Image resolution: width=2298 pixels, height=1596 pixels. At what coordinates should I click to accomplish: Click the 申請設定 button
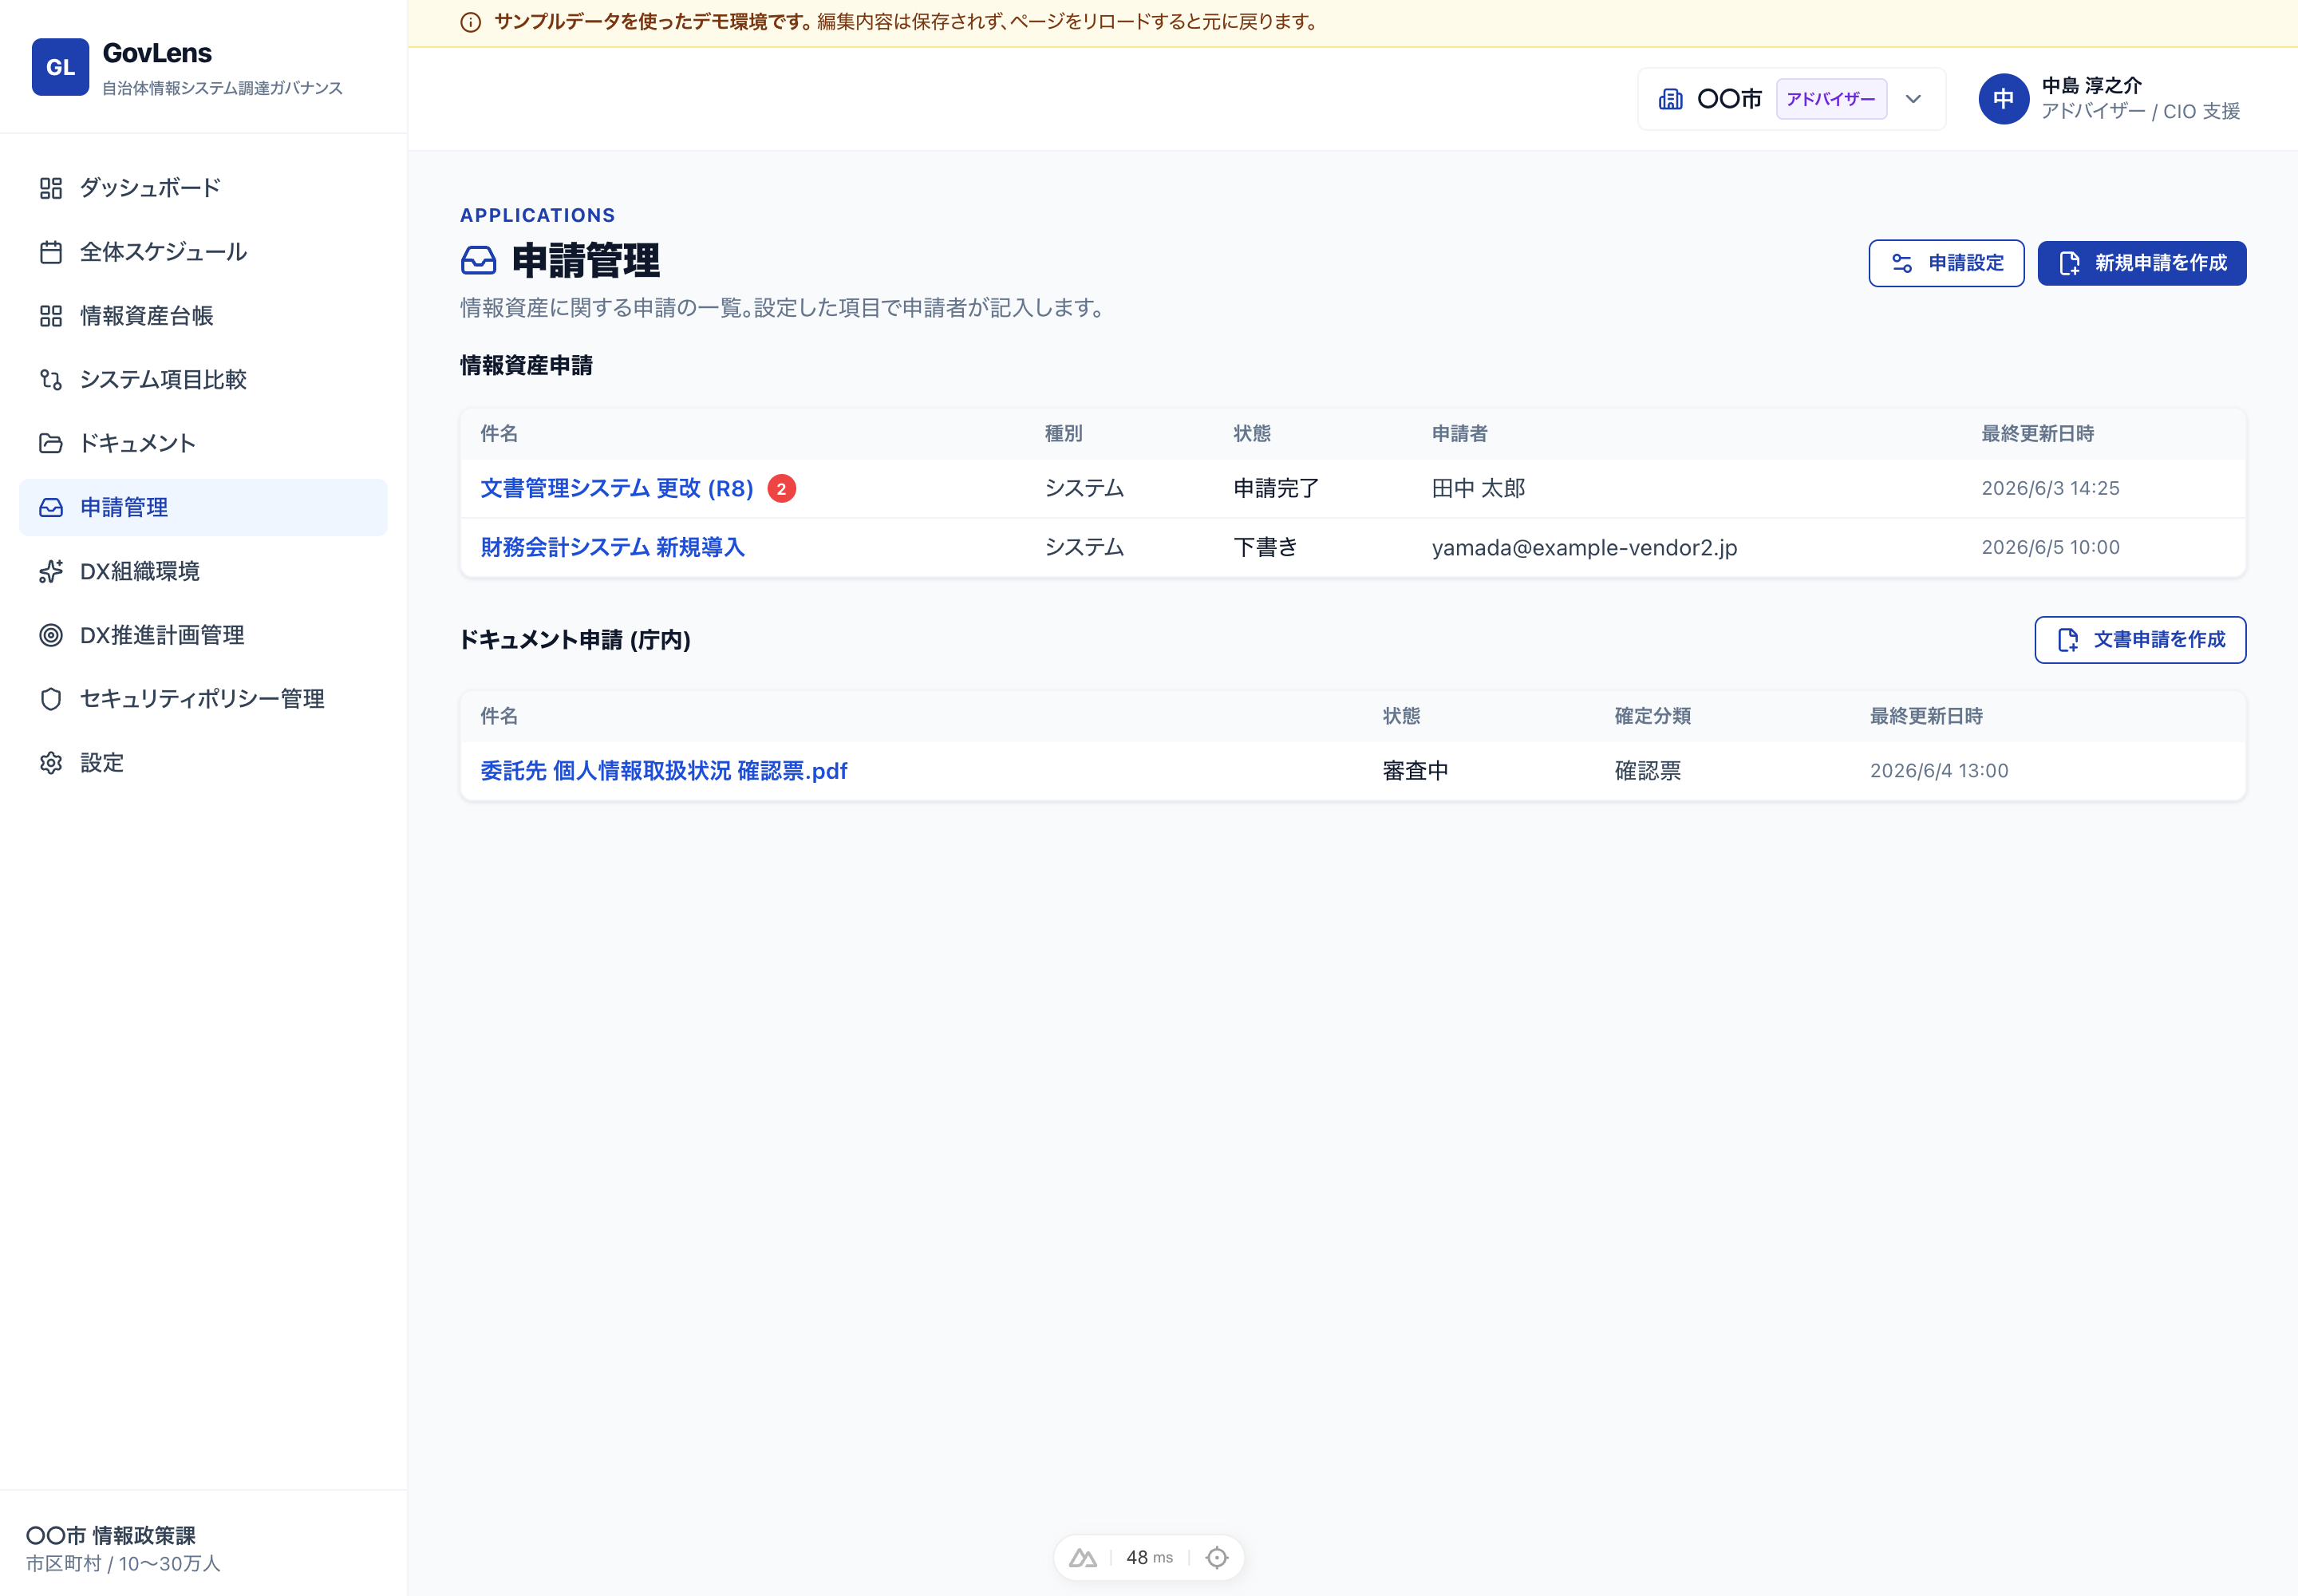point(1946,263)
